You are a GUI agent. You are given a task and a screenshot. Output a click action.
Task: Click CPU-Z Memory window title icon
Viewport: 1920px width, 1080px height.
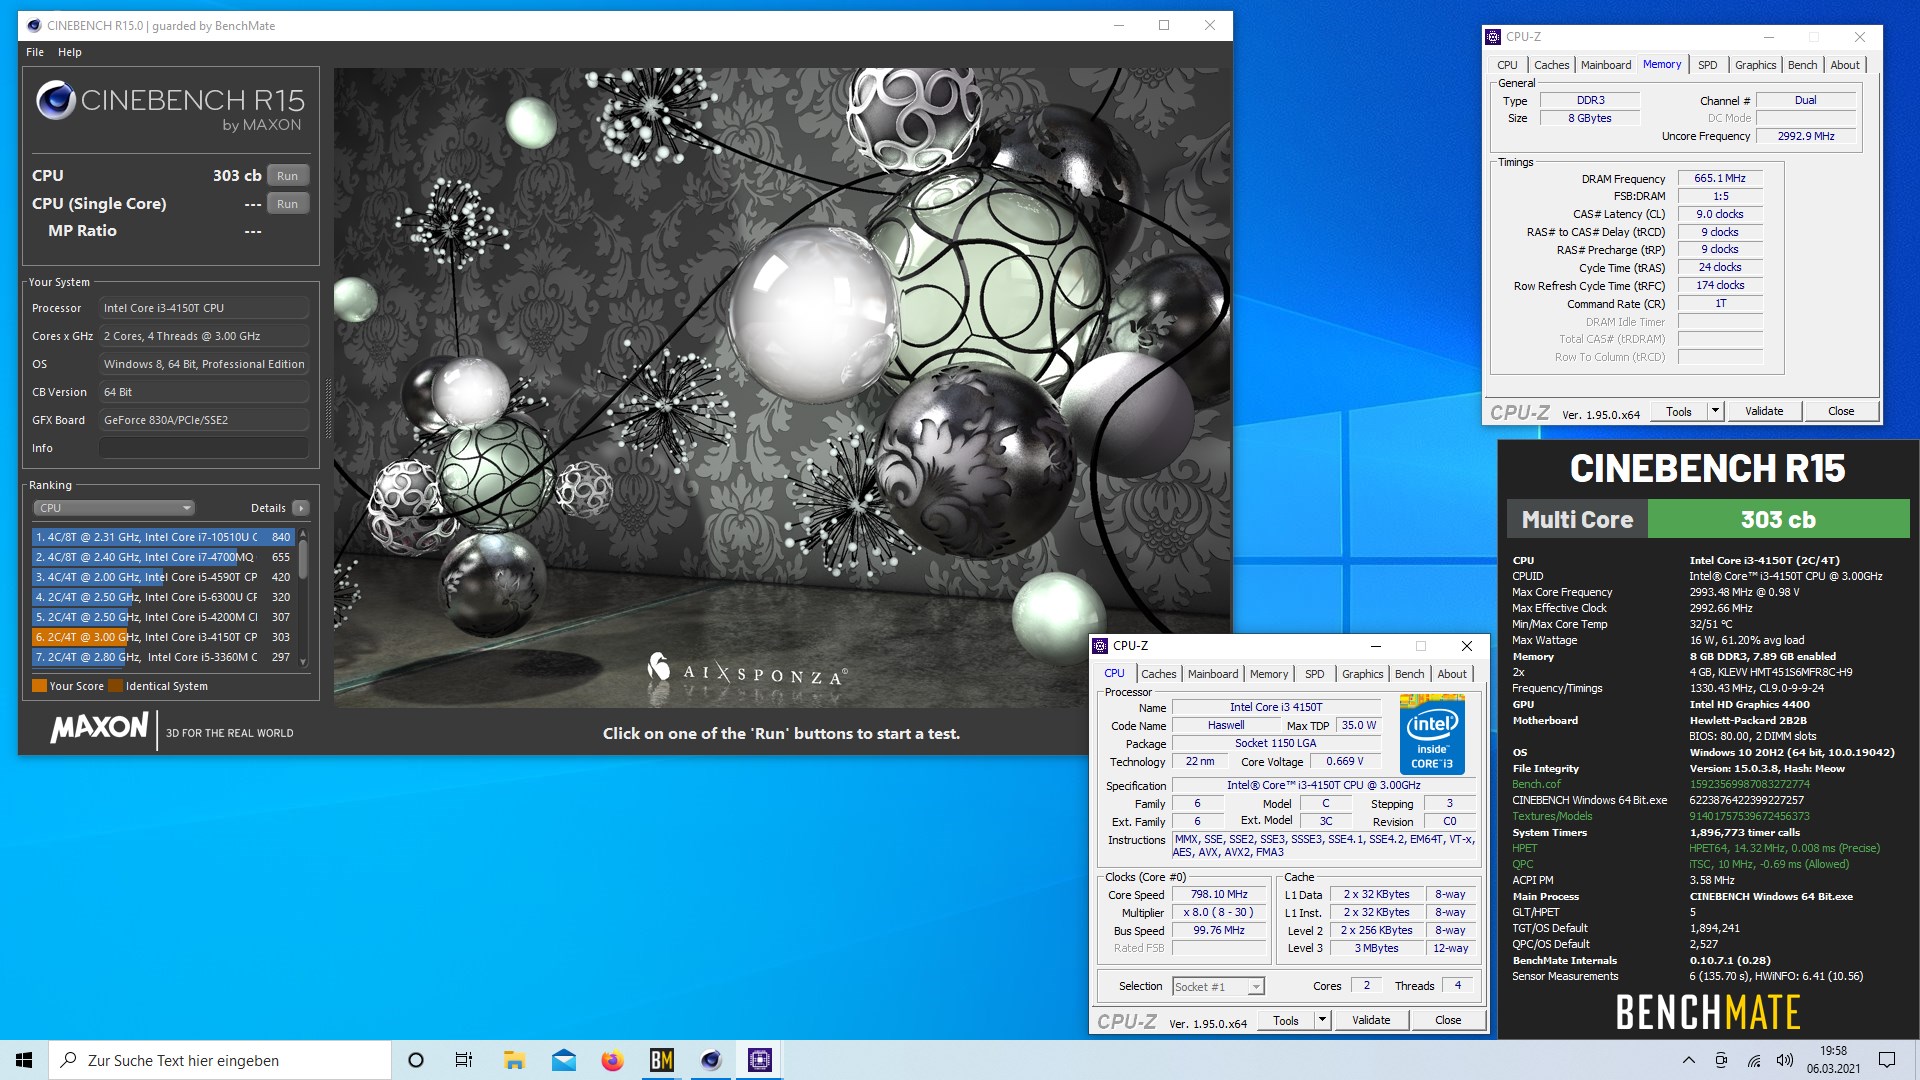1493,37
